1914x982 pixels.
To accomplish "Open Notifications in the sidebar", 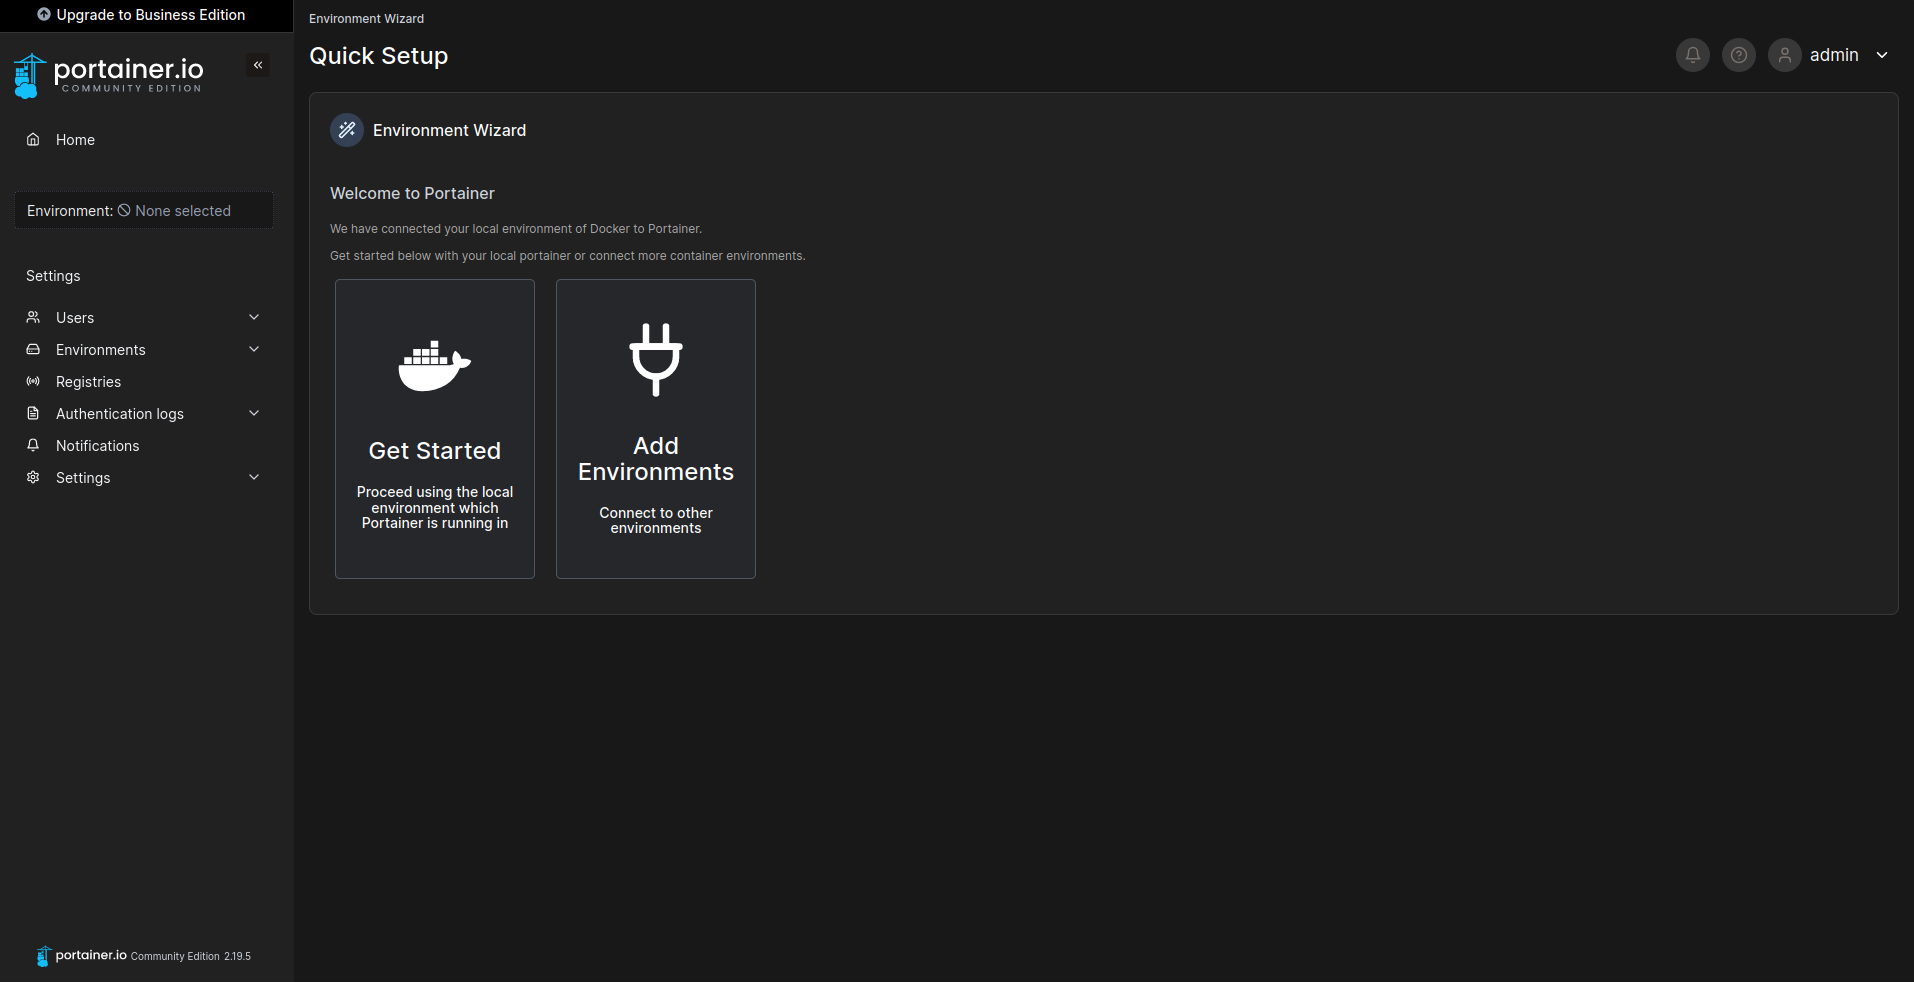I will (97, 446).
